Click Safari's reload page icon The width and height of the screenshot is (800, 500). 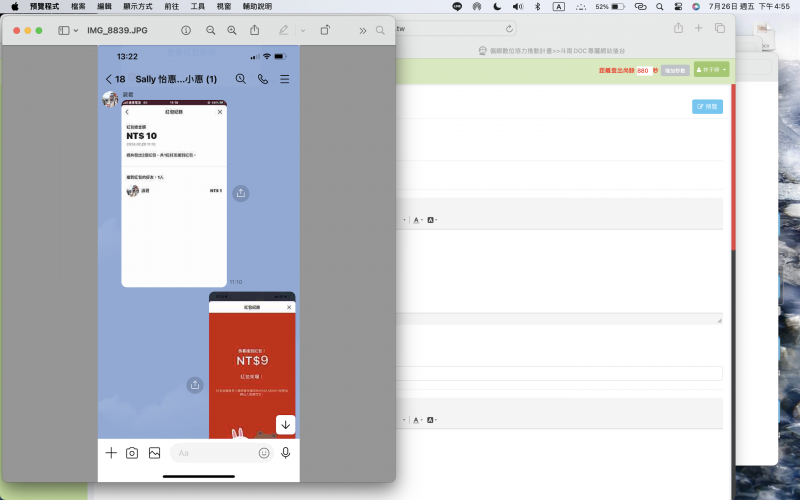click(510, 29)
